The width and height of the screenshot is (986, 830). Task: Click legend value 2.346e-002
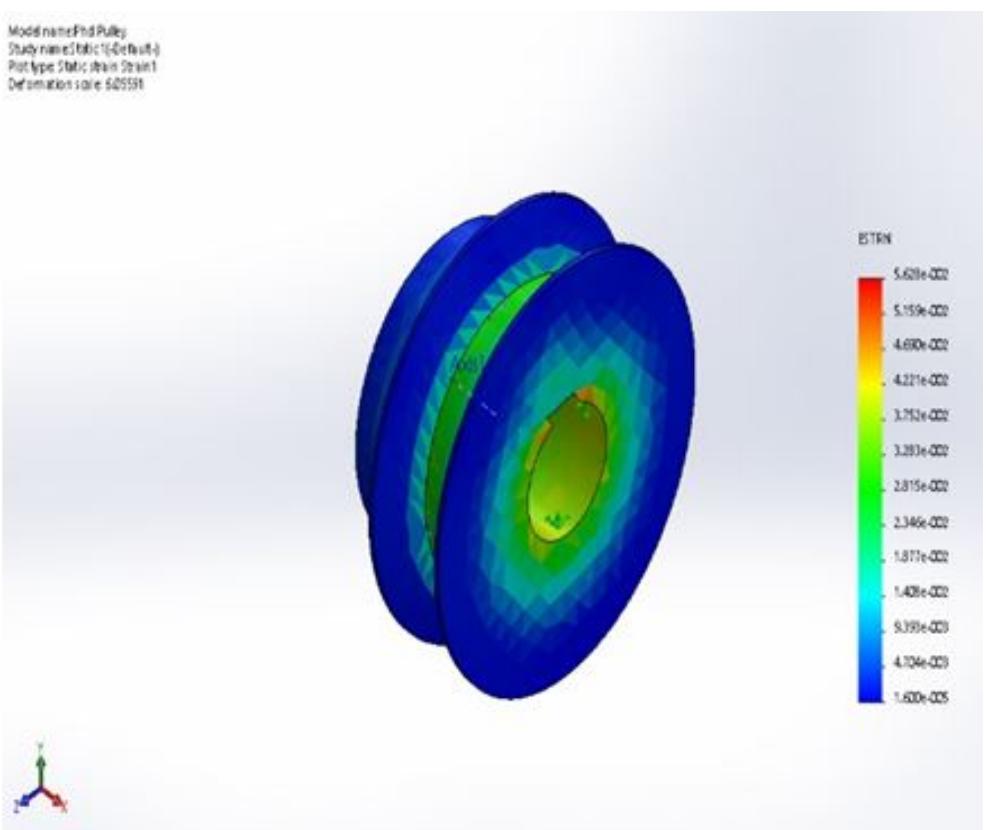click(921, 523)
